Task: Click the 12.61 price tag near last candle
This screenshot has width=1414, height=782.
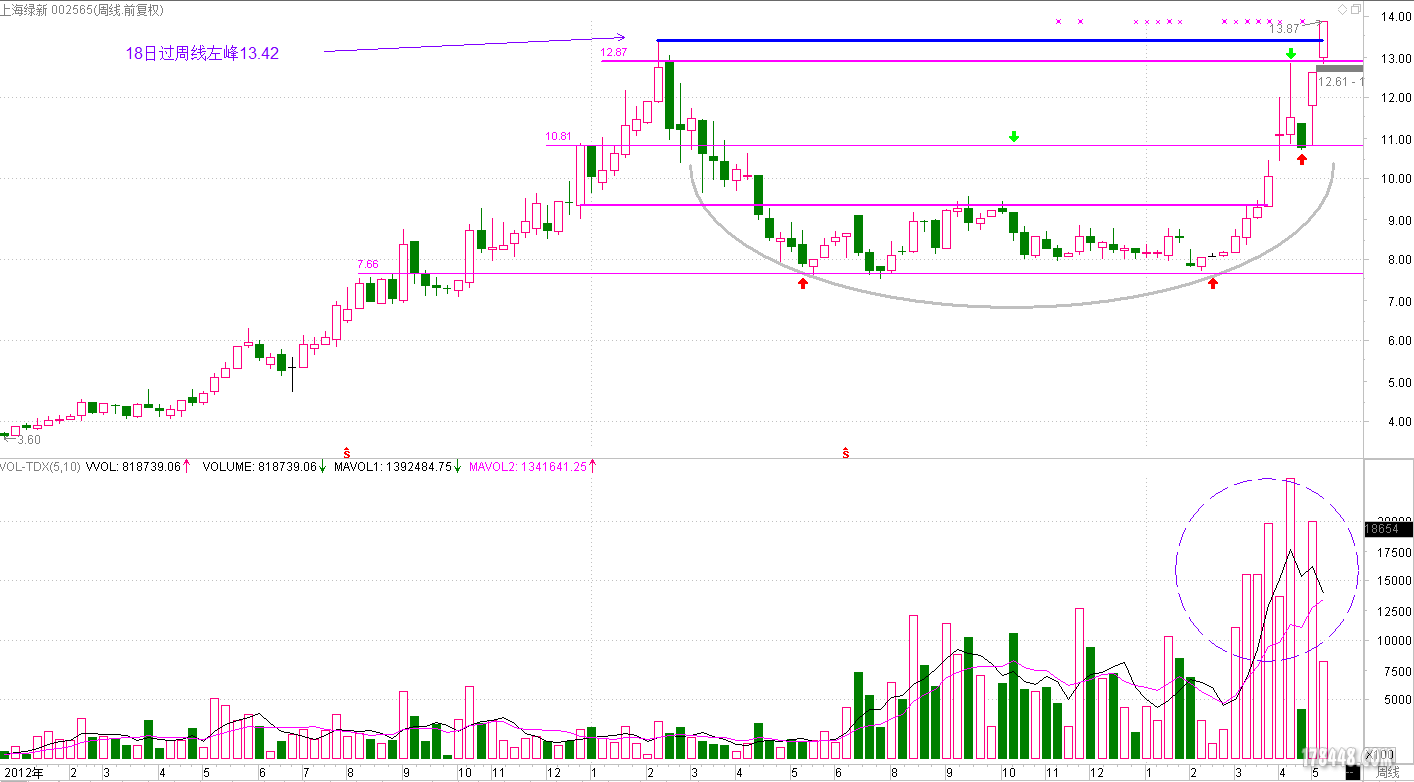Action: [1340, 82]
